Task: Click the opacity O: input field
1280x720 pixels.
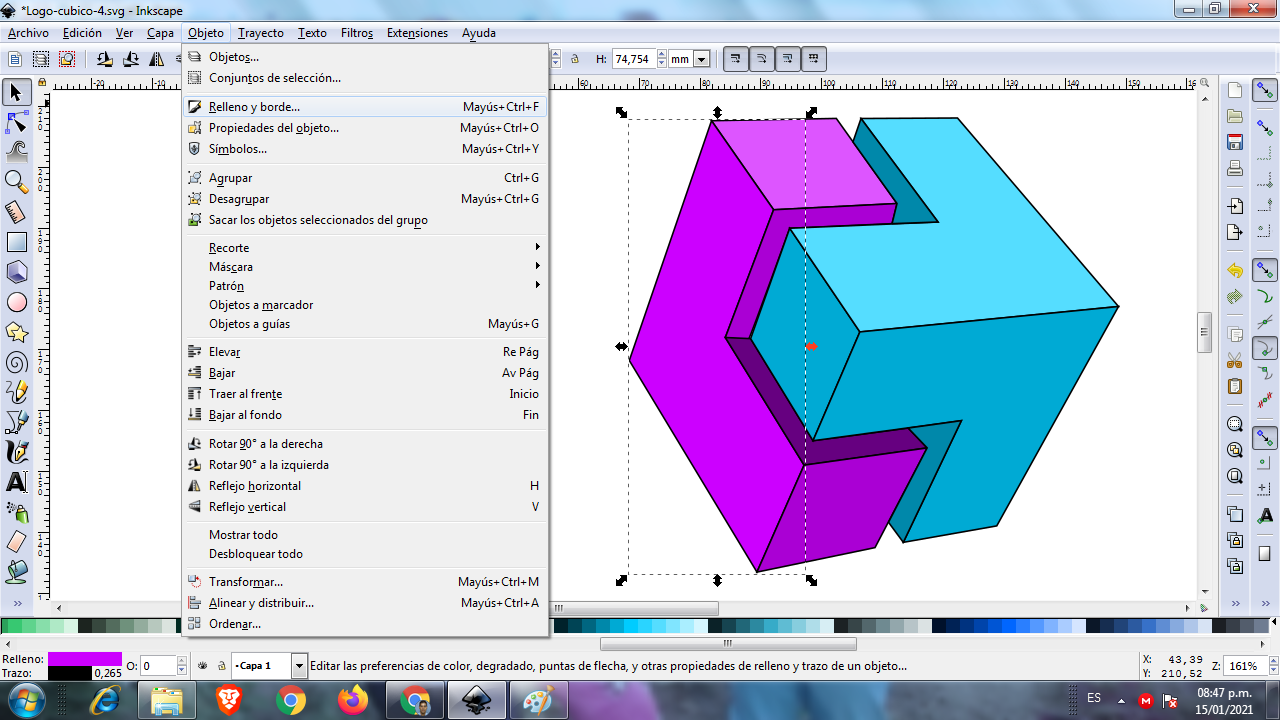Action: 158,666
